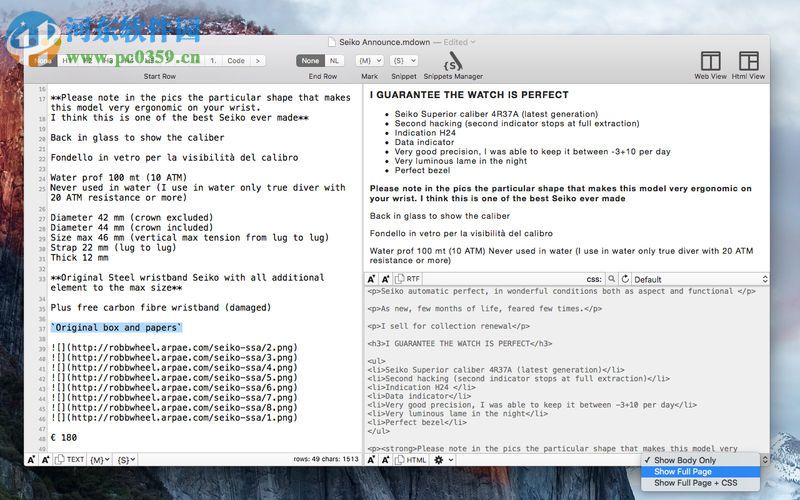Choose Show Body Only
The height and width of the screenshot is (500, 800).
700,460
